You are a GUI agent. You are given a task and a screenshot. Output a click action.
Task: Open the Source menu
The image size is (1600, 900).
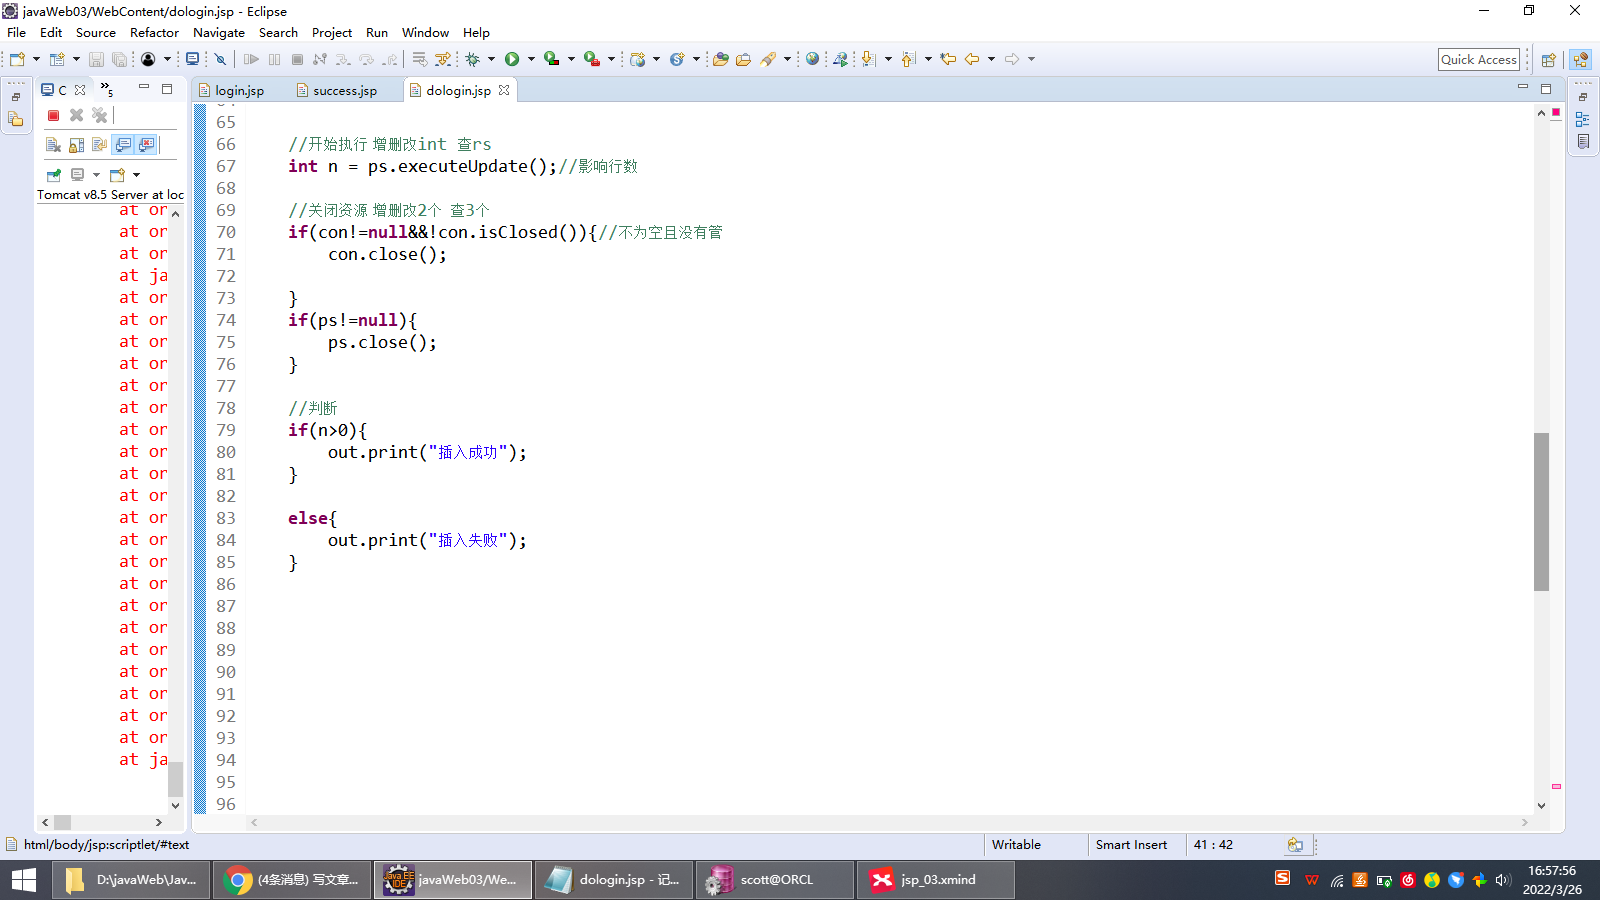[96, 32]
